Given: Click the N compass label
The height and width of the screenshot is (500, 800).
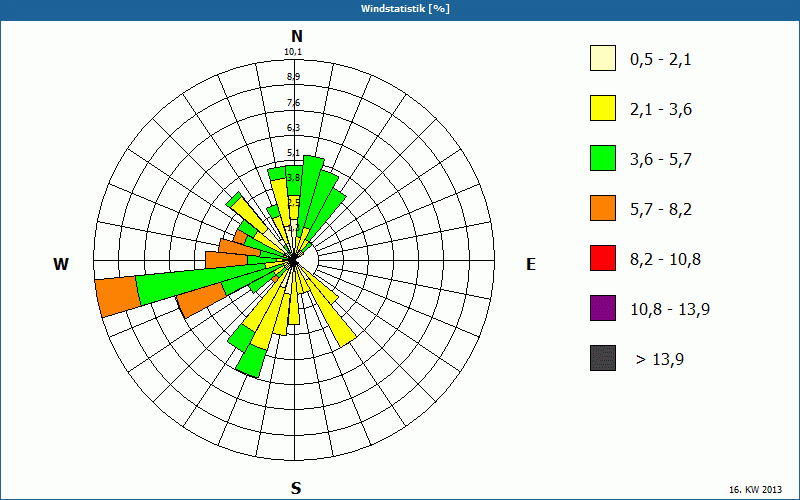Looking at the screenshot, I should tap(297, 36).
